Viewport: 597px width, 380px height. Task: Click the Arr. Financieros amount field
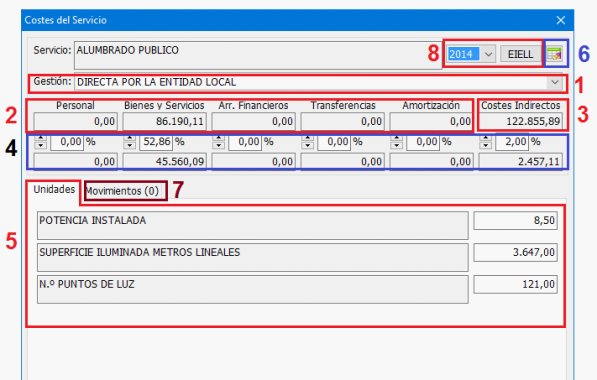pyautogui.click(x=253, y=121)
